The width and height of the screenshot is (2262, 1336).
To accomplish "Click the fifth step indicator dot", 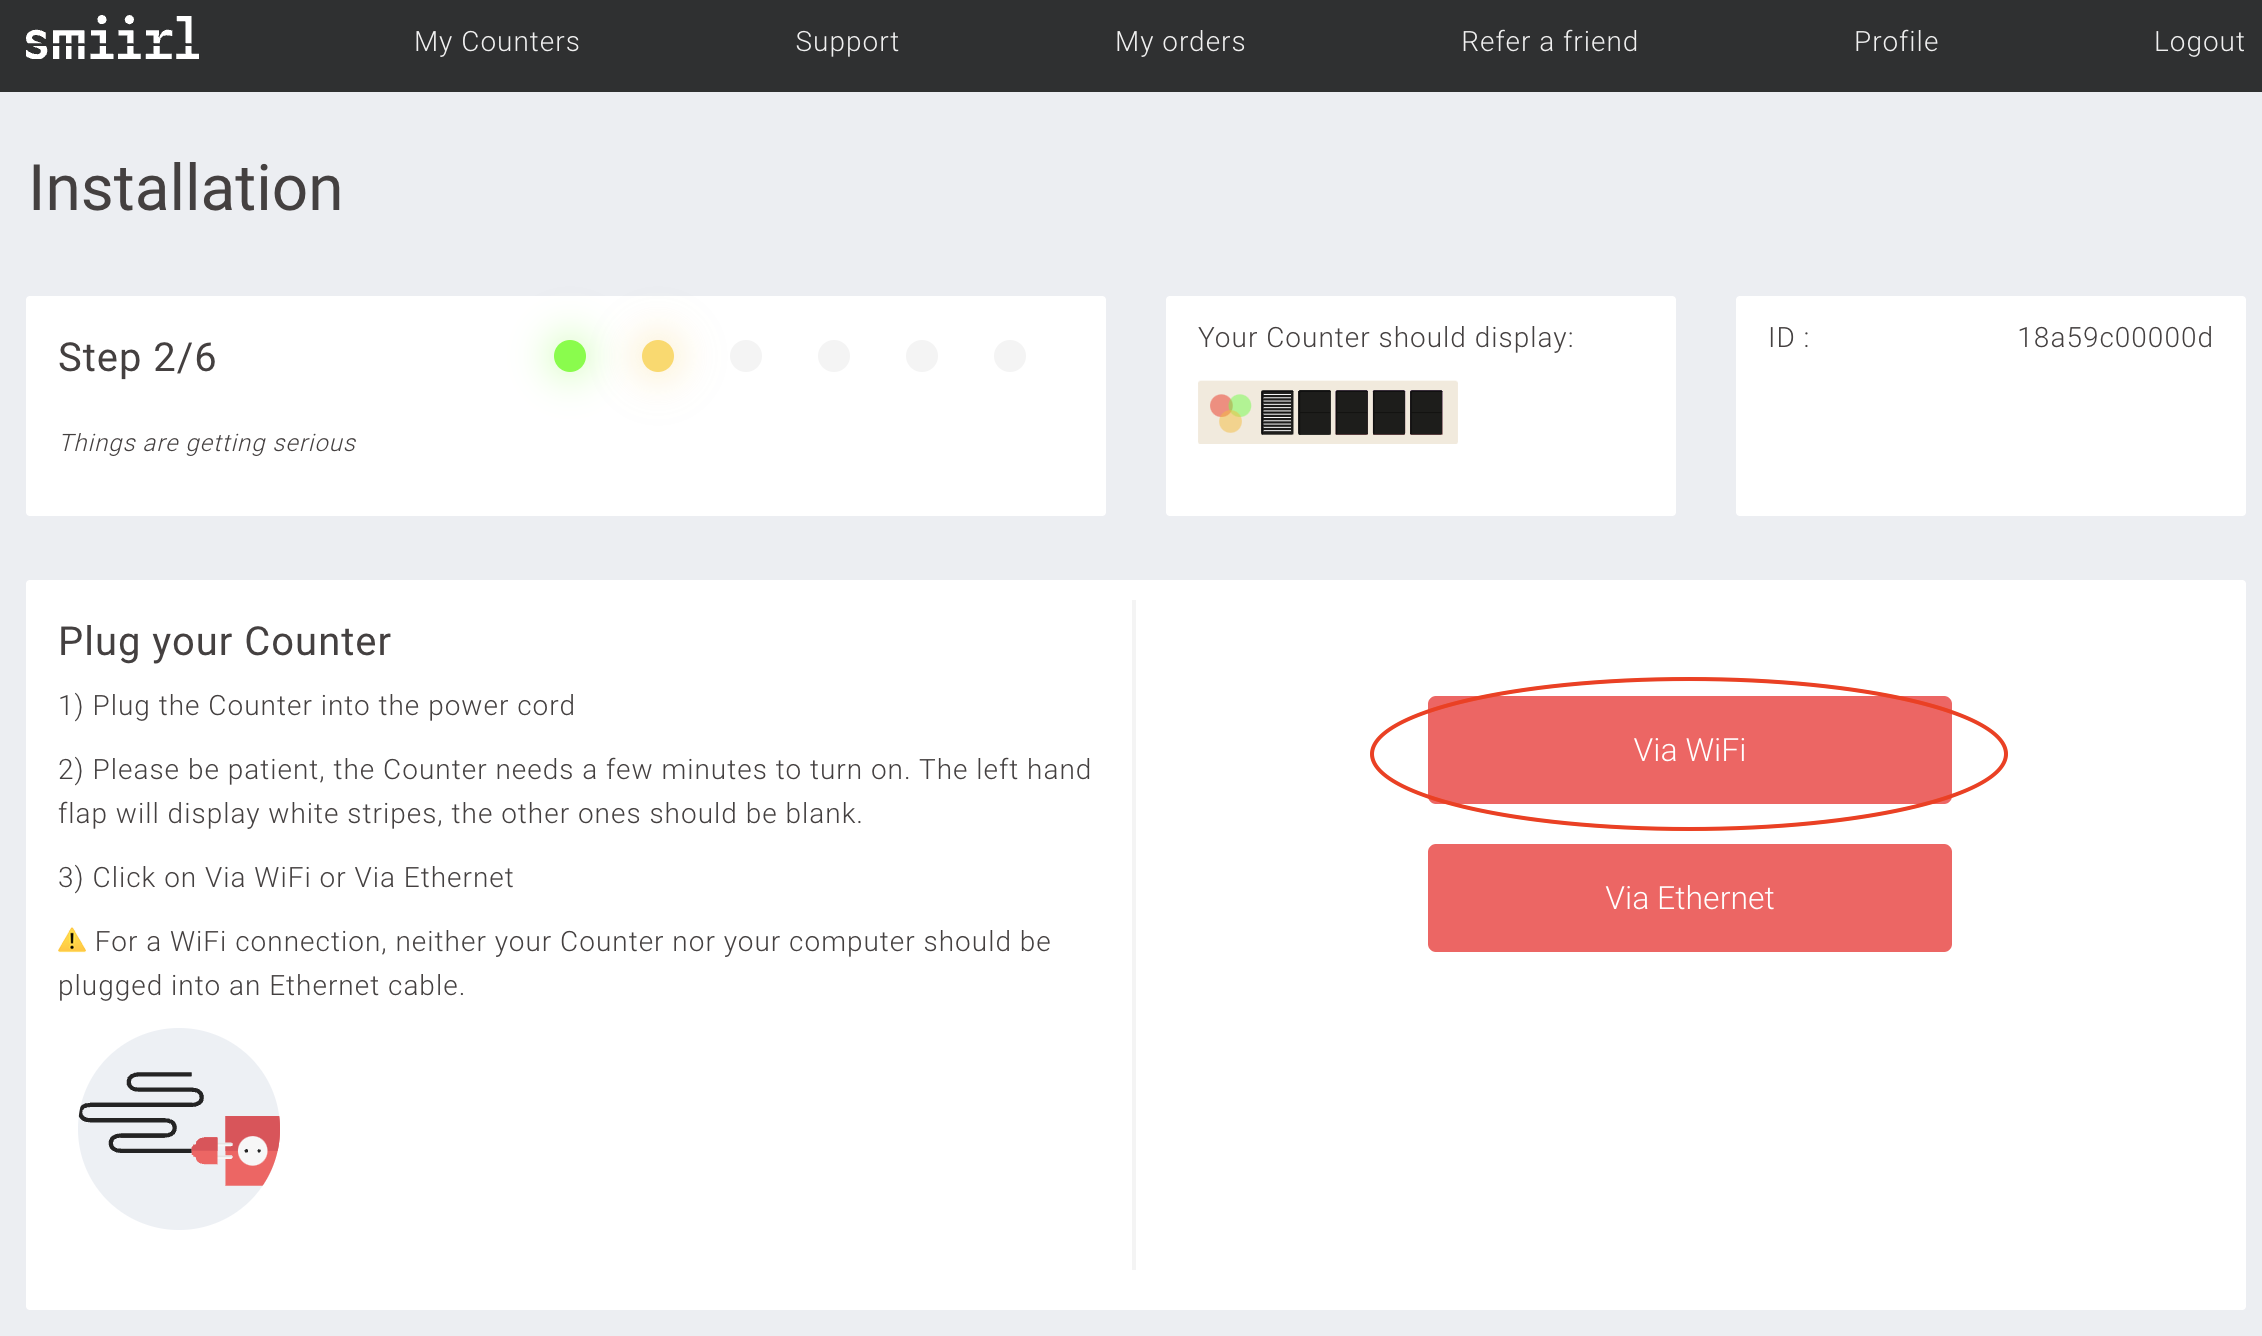I will coord(922,356).
